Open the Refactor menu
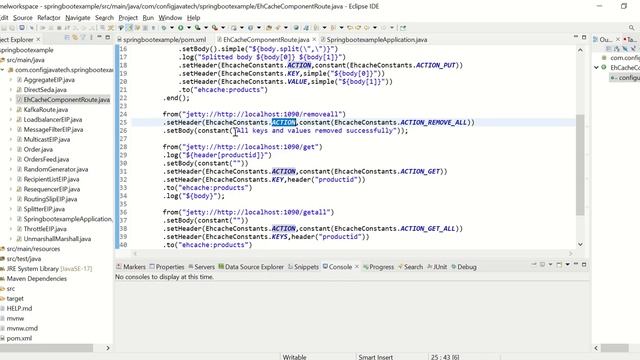Viewport: 640px width, 360px height. click(x=49, y=18)
